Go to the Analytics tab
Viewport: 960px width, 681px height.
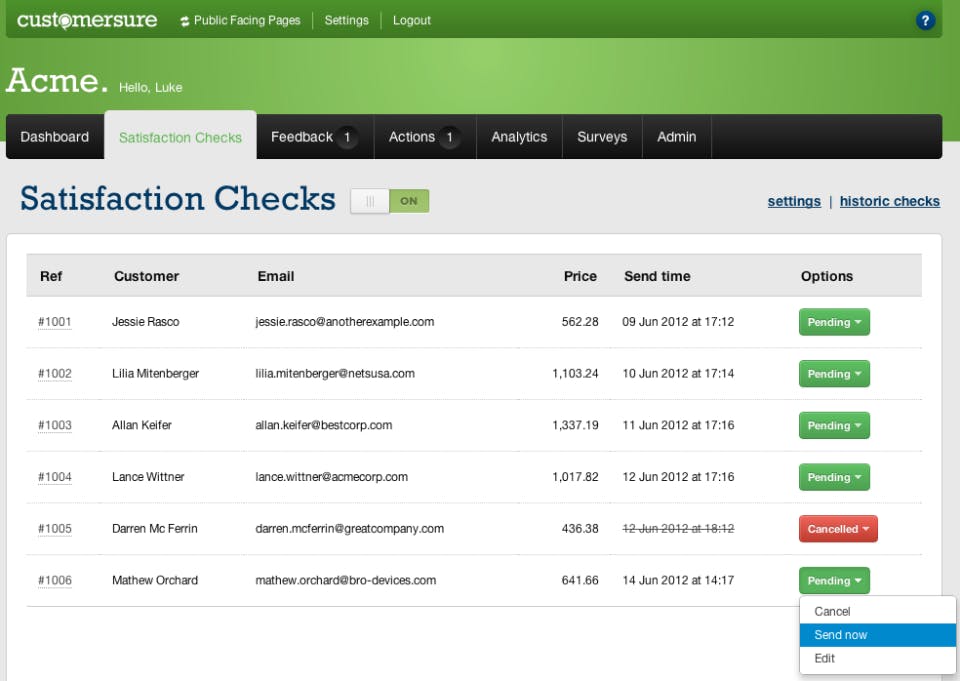519,137
